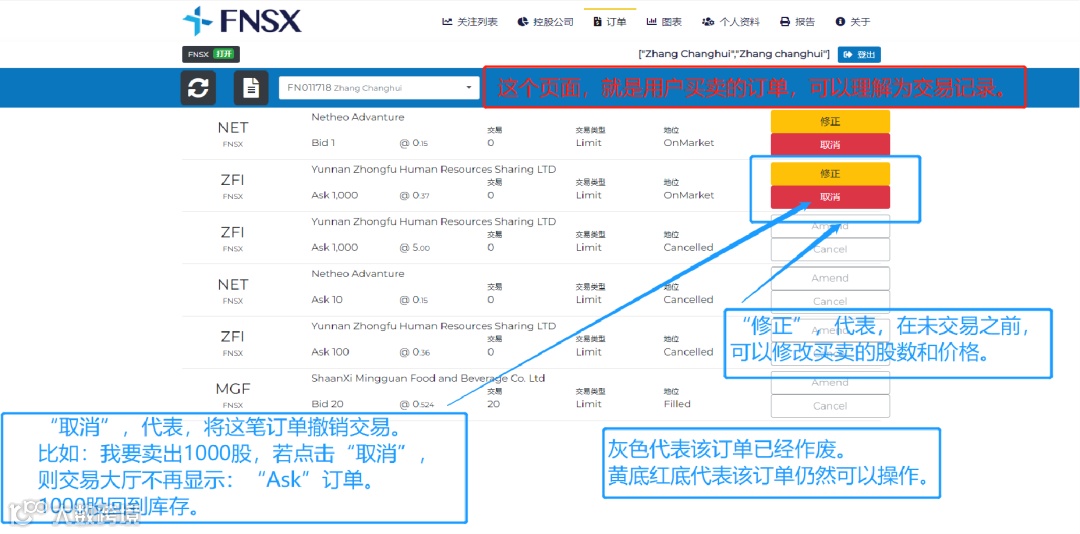This screenshot has height=534, width=1080.
Task: Click Cancel for the ZFI @5.00 cancelled order
Action: point(830,249)
